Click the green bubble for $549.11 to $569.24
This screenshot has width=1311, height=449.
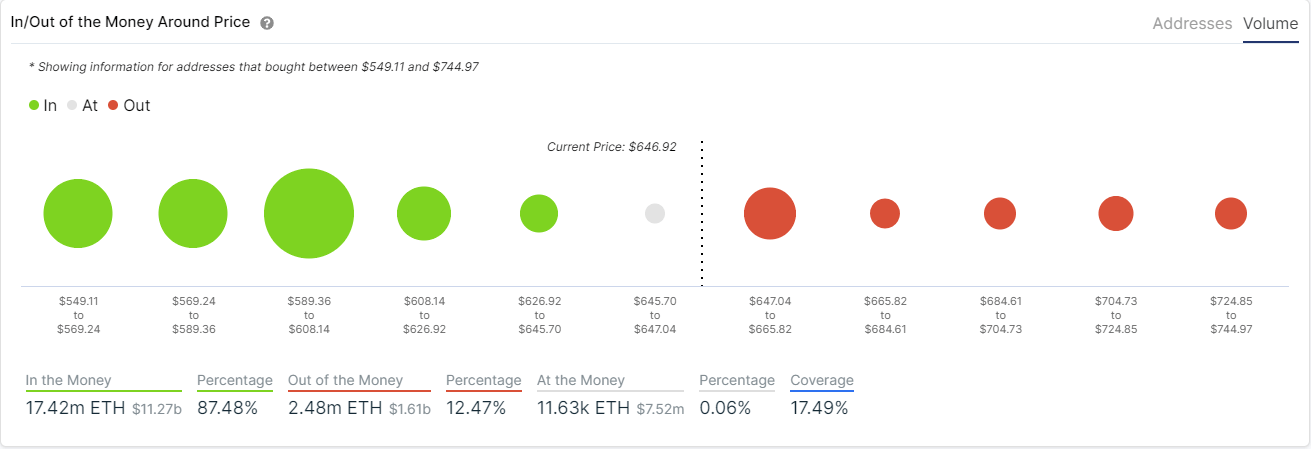pyautogui.click(x=78, y=213)
